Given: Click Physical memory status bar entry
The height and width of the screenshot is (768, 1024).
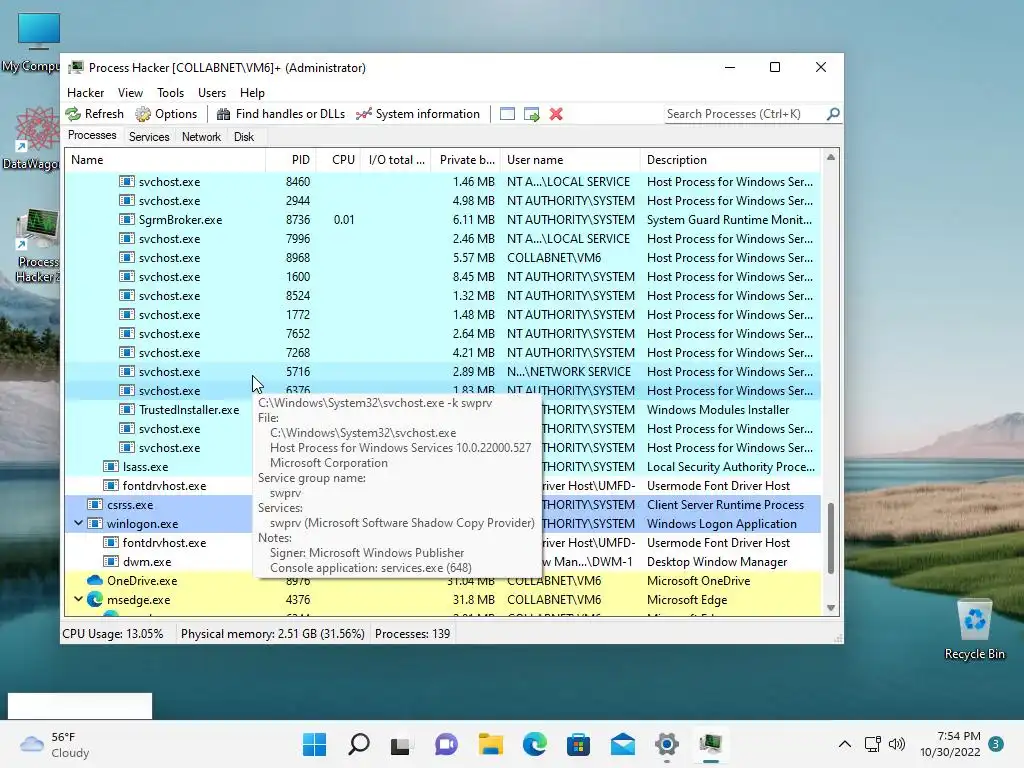Looking at the screenshot, I should pos(272,633).
